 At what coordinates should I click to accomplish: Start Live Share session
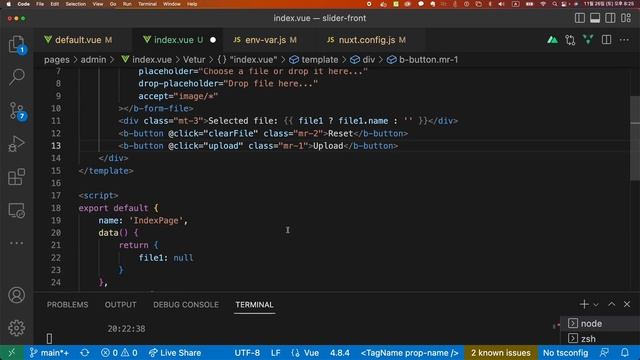[175, 353]
